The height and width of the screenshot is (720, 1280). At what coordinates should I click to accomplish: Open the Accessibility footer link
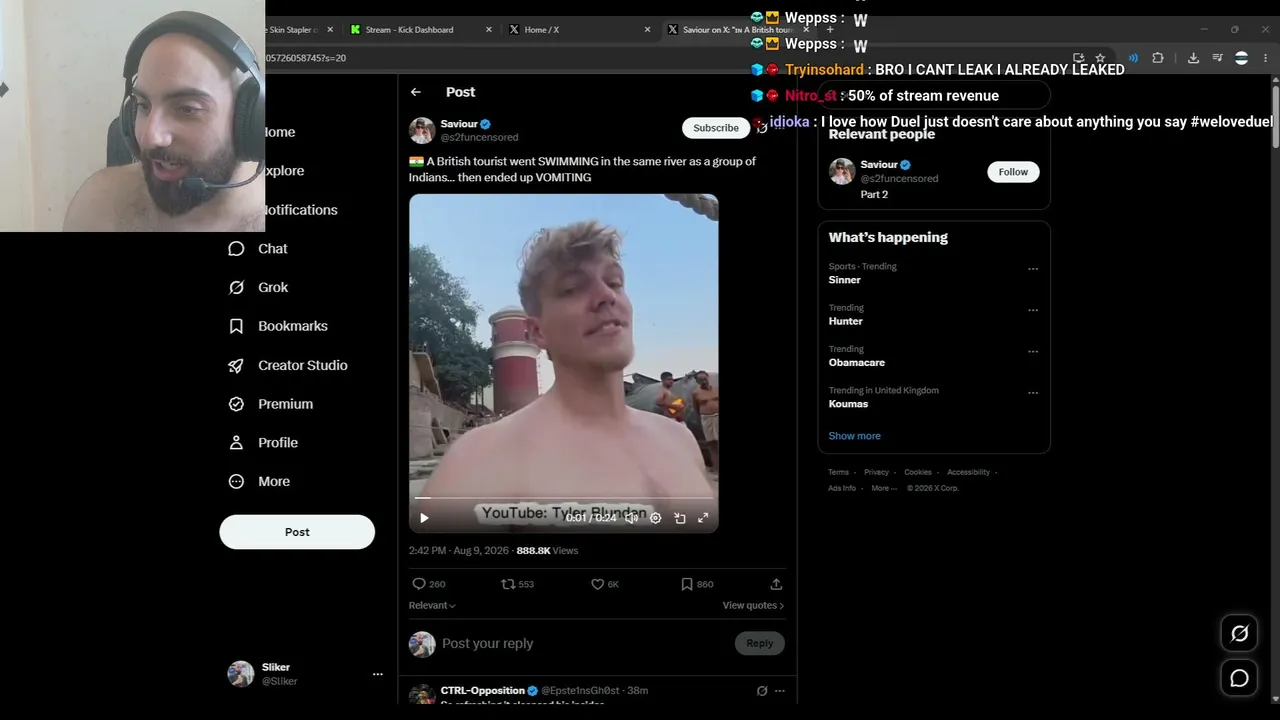(x=968, y=472)
